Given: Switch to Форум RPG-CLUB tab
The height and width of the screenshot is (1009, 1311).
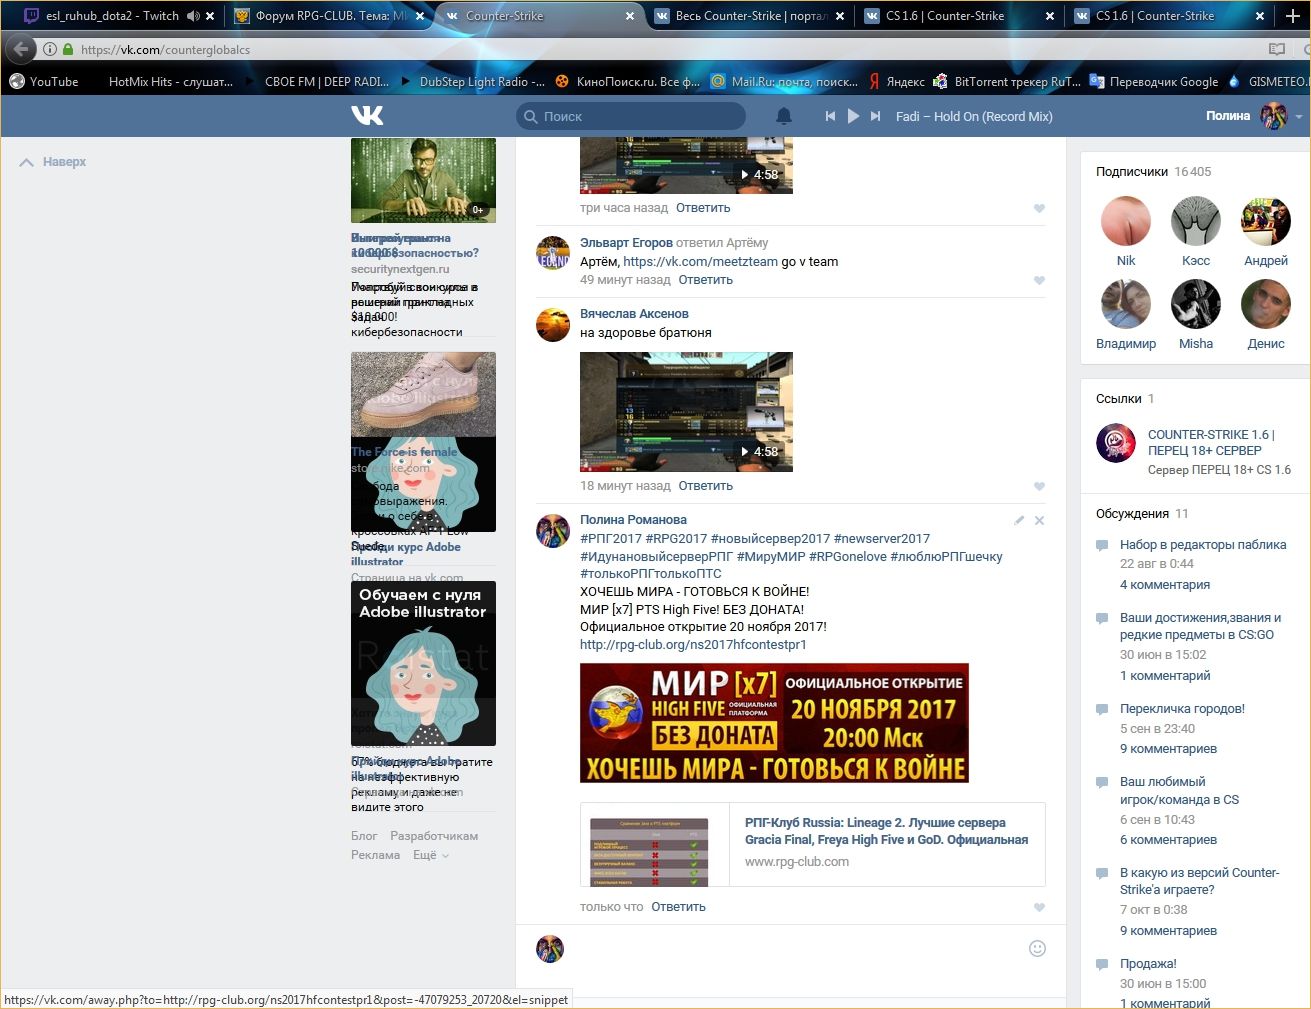Looking at the screenshot, I should pyautogui.click(x=331, y=16).
